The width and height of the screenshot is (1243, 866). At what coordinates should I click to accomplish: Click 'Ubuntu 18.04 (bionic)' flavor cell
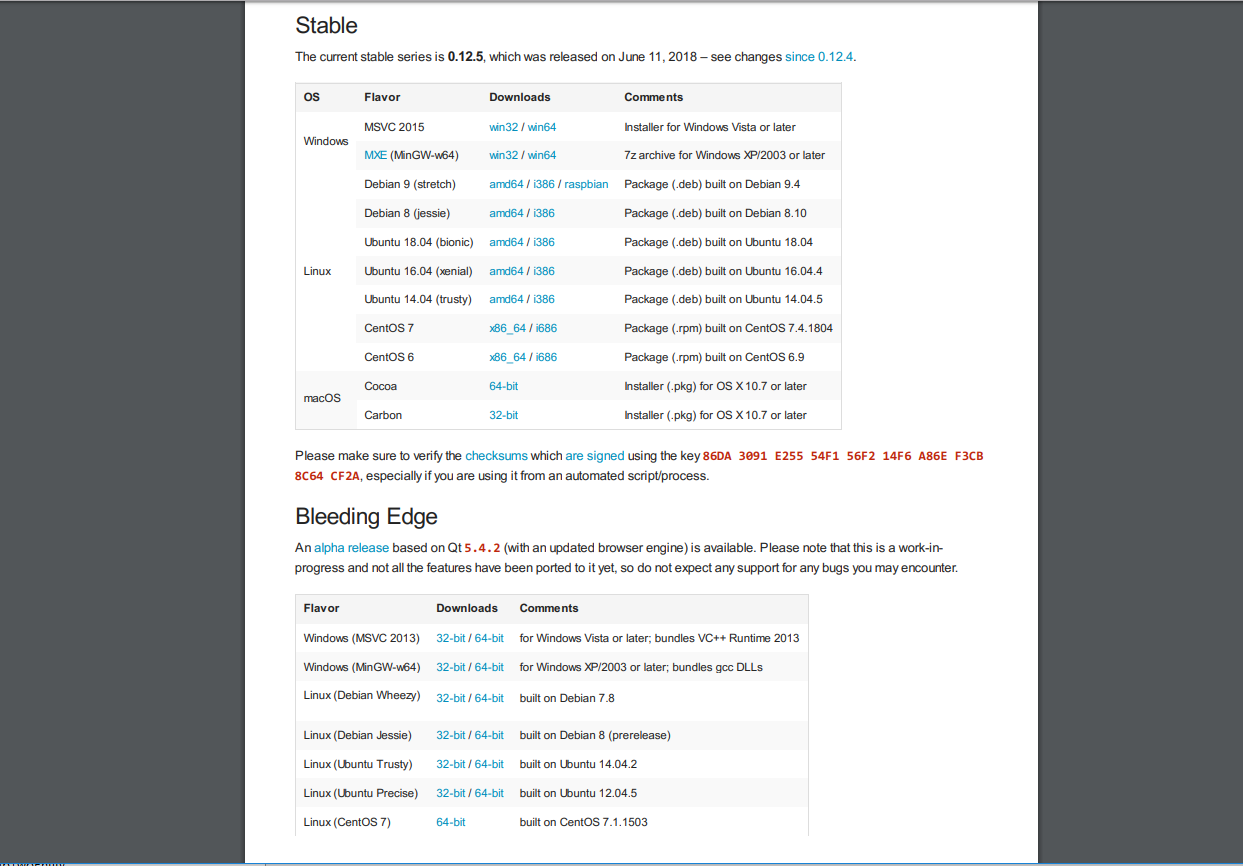click(x=418, y=242)
